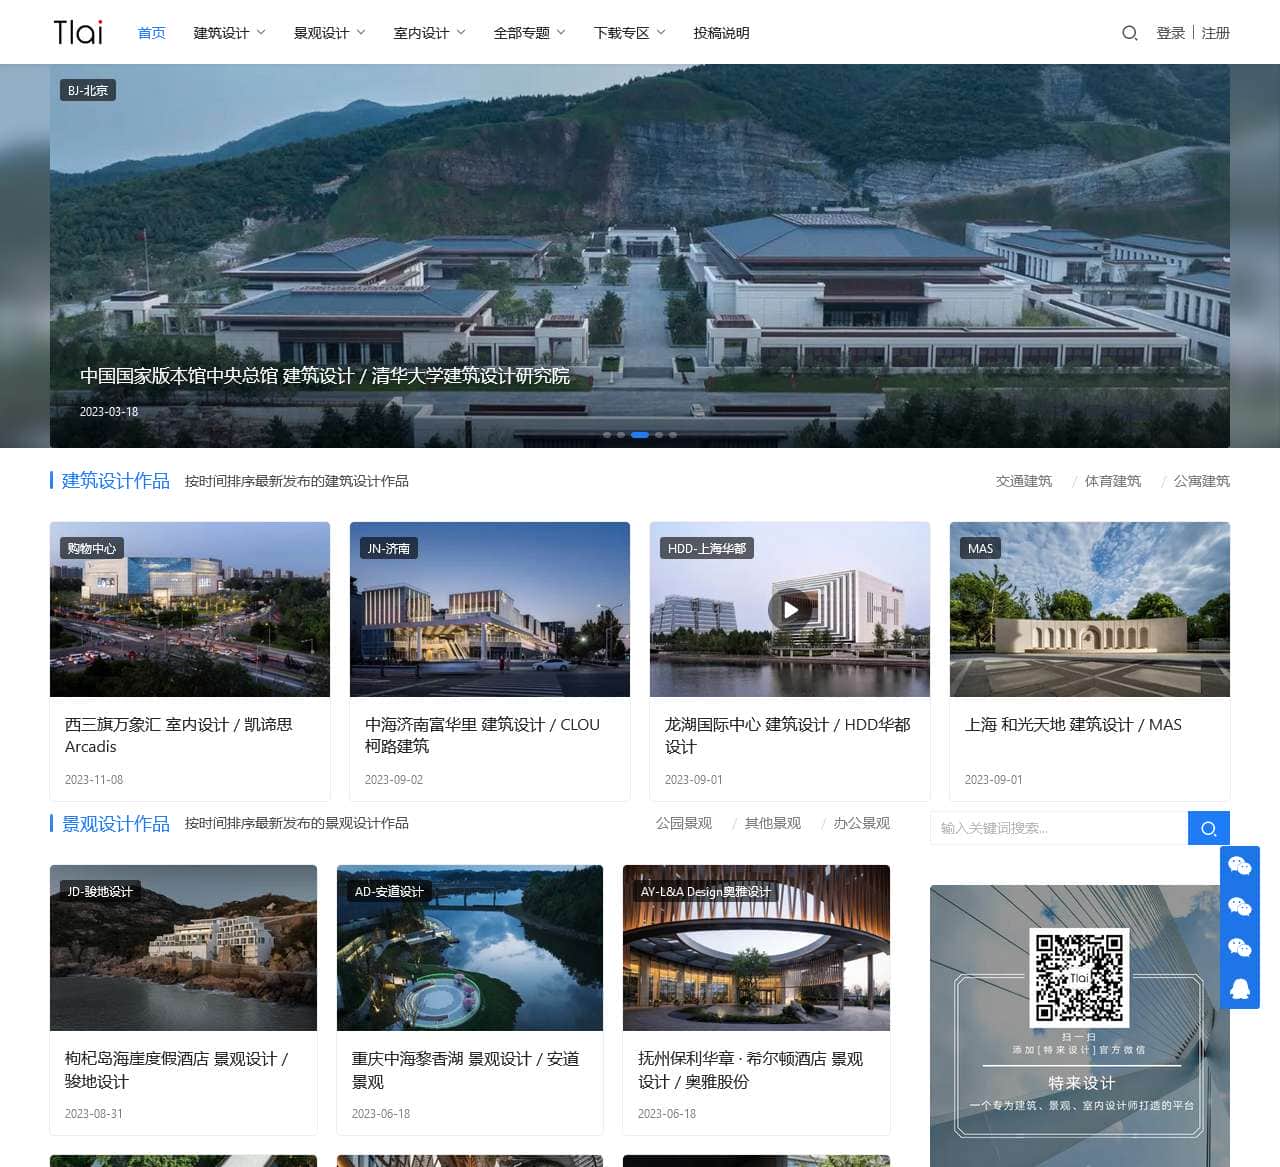Open the 西三旗万象汇 card thumbnail
Screen dimensions: 1280x1167
click(x=190, y=609)
